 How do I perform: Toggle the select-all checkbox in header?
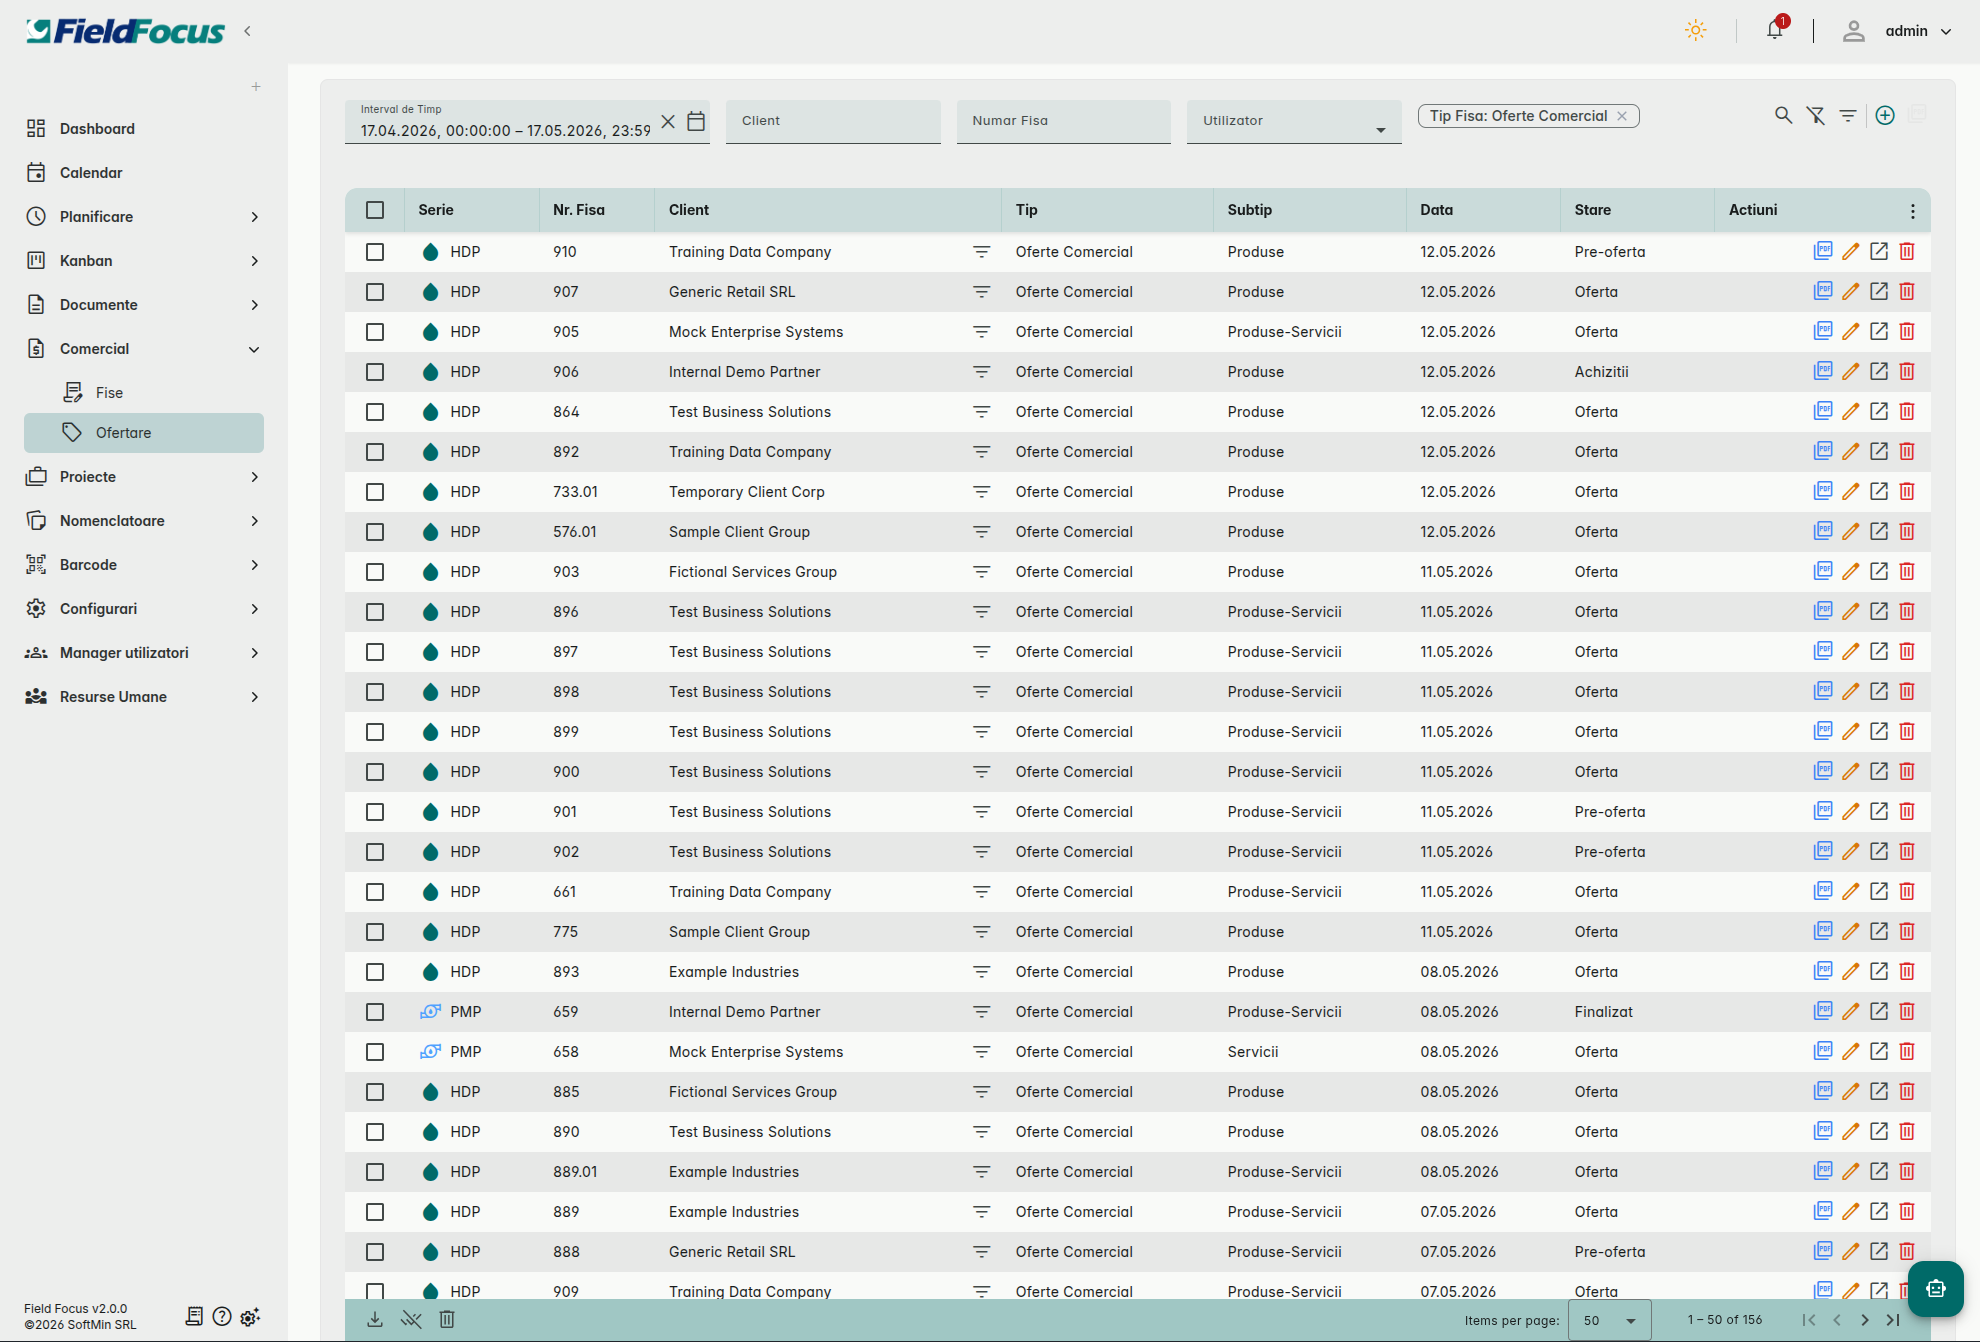point(375,210)
